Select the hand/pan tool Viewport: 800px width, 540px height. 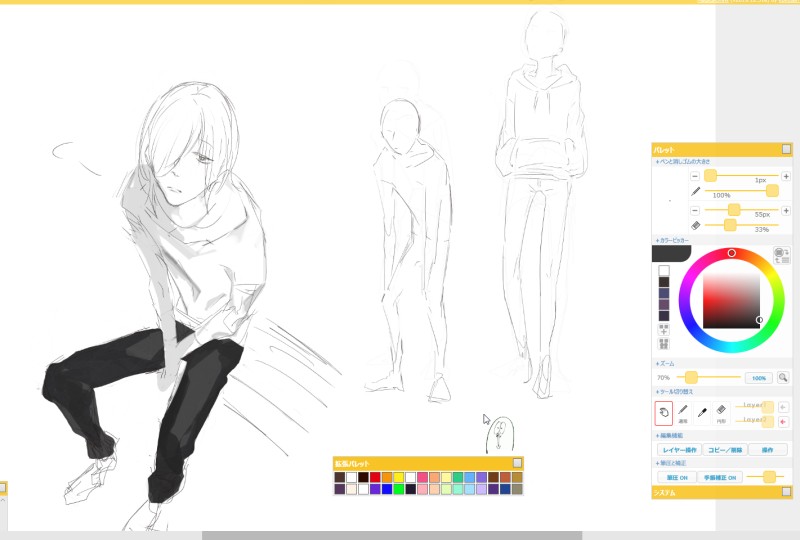[663, 413]
